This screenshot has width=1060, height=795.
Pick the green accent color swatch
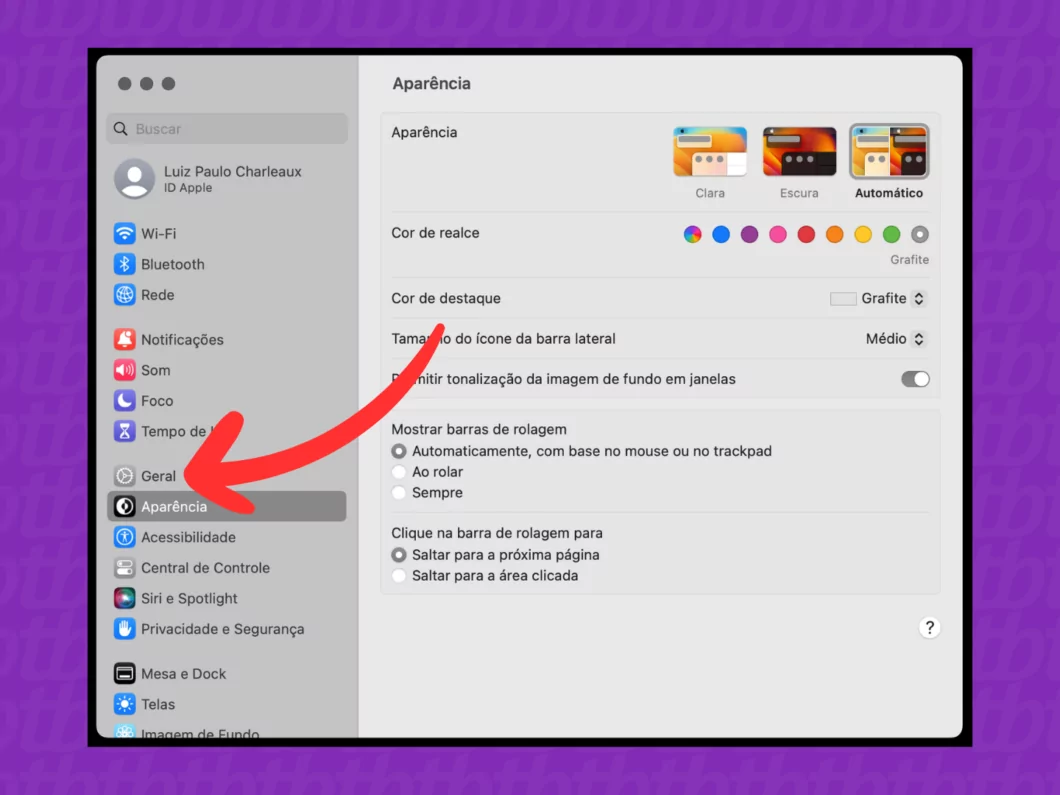892,235
